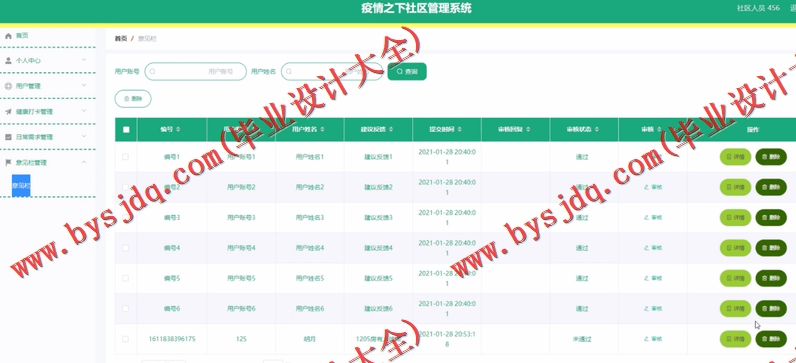The width and height of the screenshot is (796, 363).
Task: Sort by the 建议反馈 column arrows
Action: pyautogui.click(x=391, y=130)
